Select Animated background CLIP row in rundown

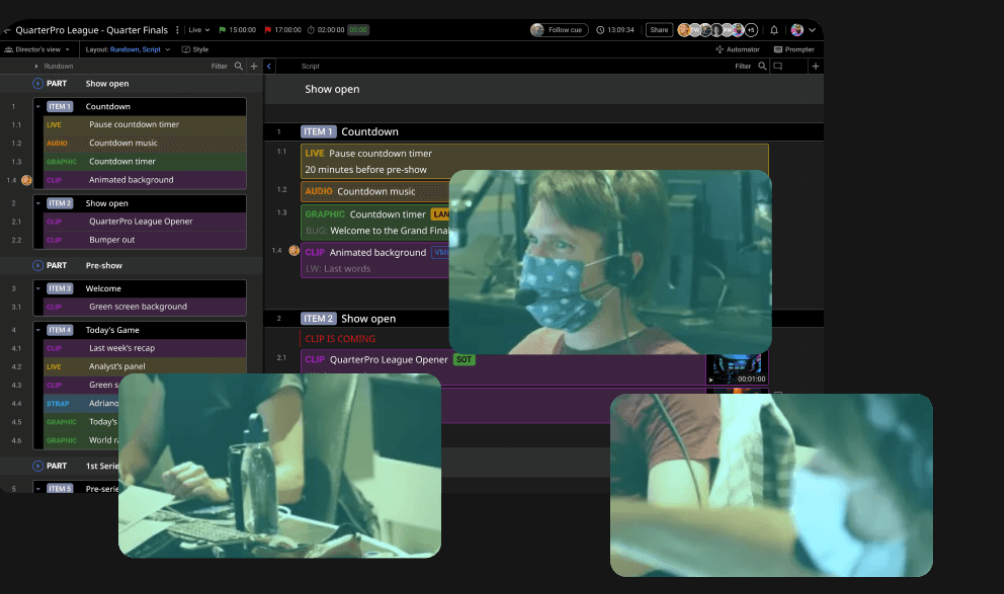pos(145,180)
